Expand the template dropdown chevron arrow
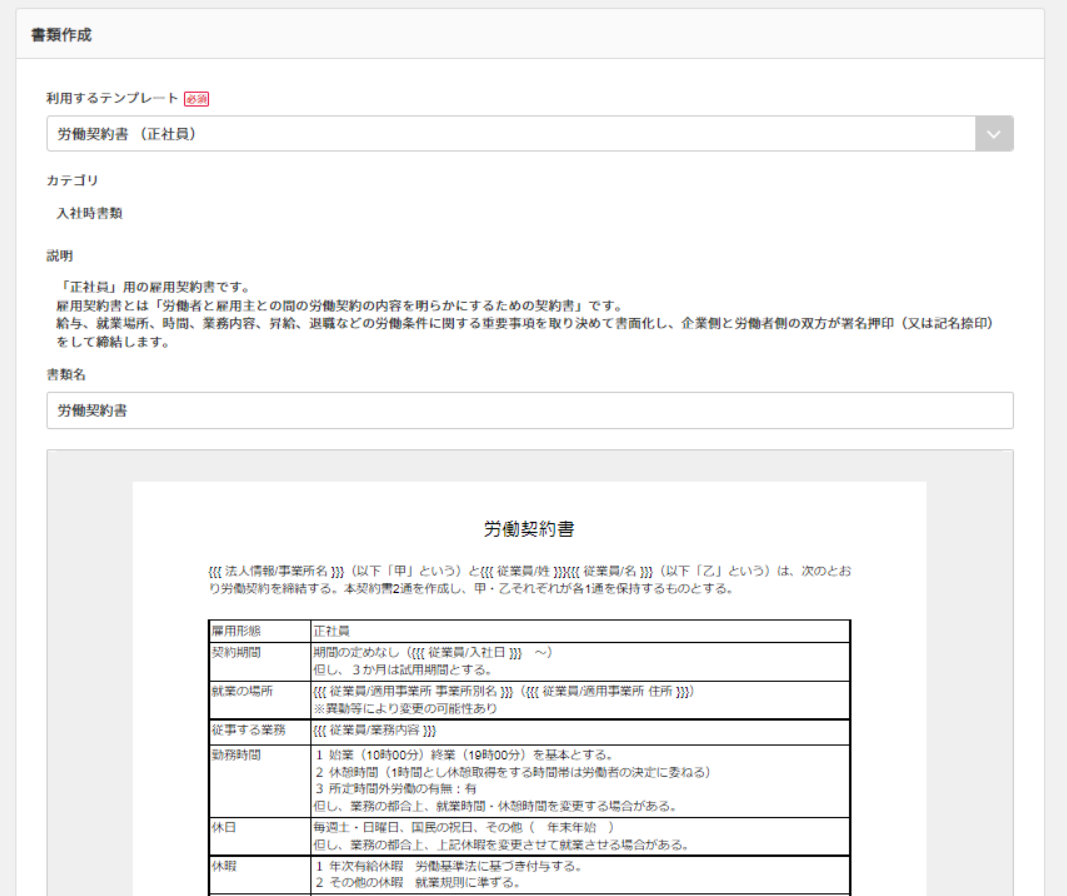 (x=994, y=134)
